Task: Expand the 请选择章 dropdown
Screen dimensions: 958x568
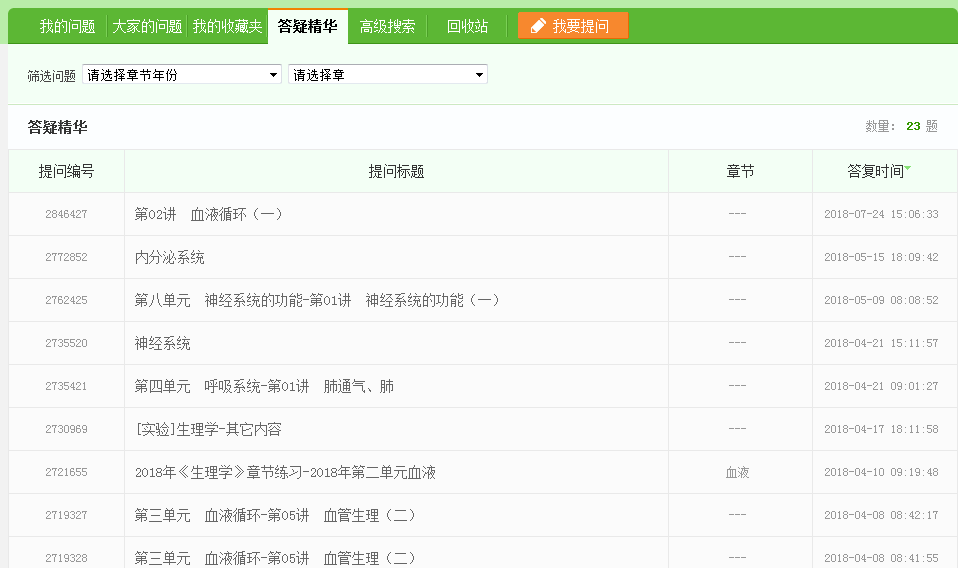Action: [387, 75]
